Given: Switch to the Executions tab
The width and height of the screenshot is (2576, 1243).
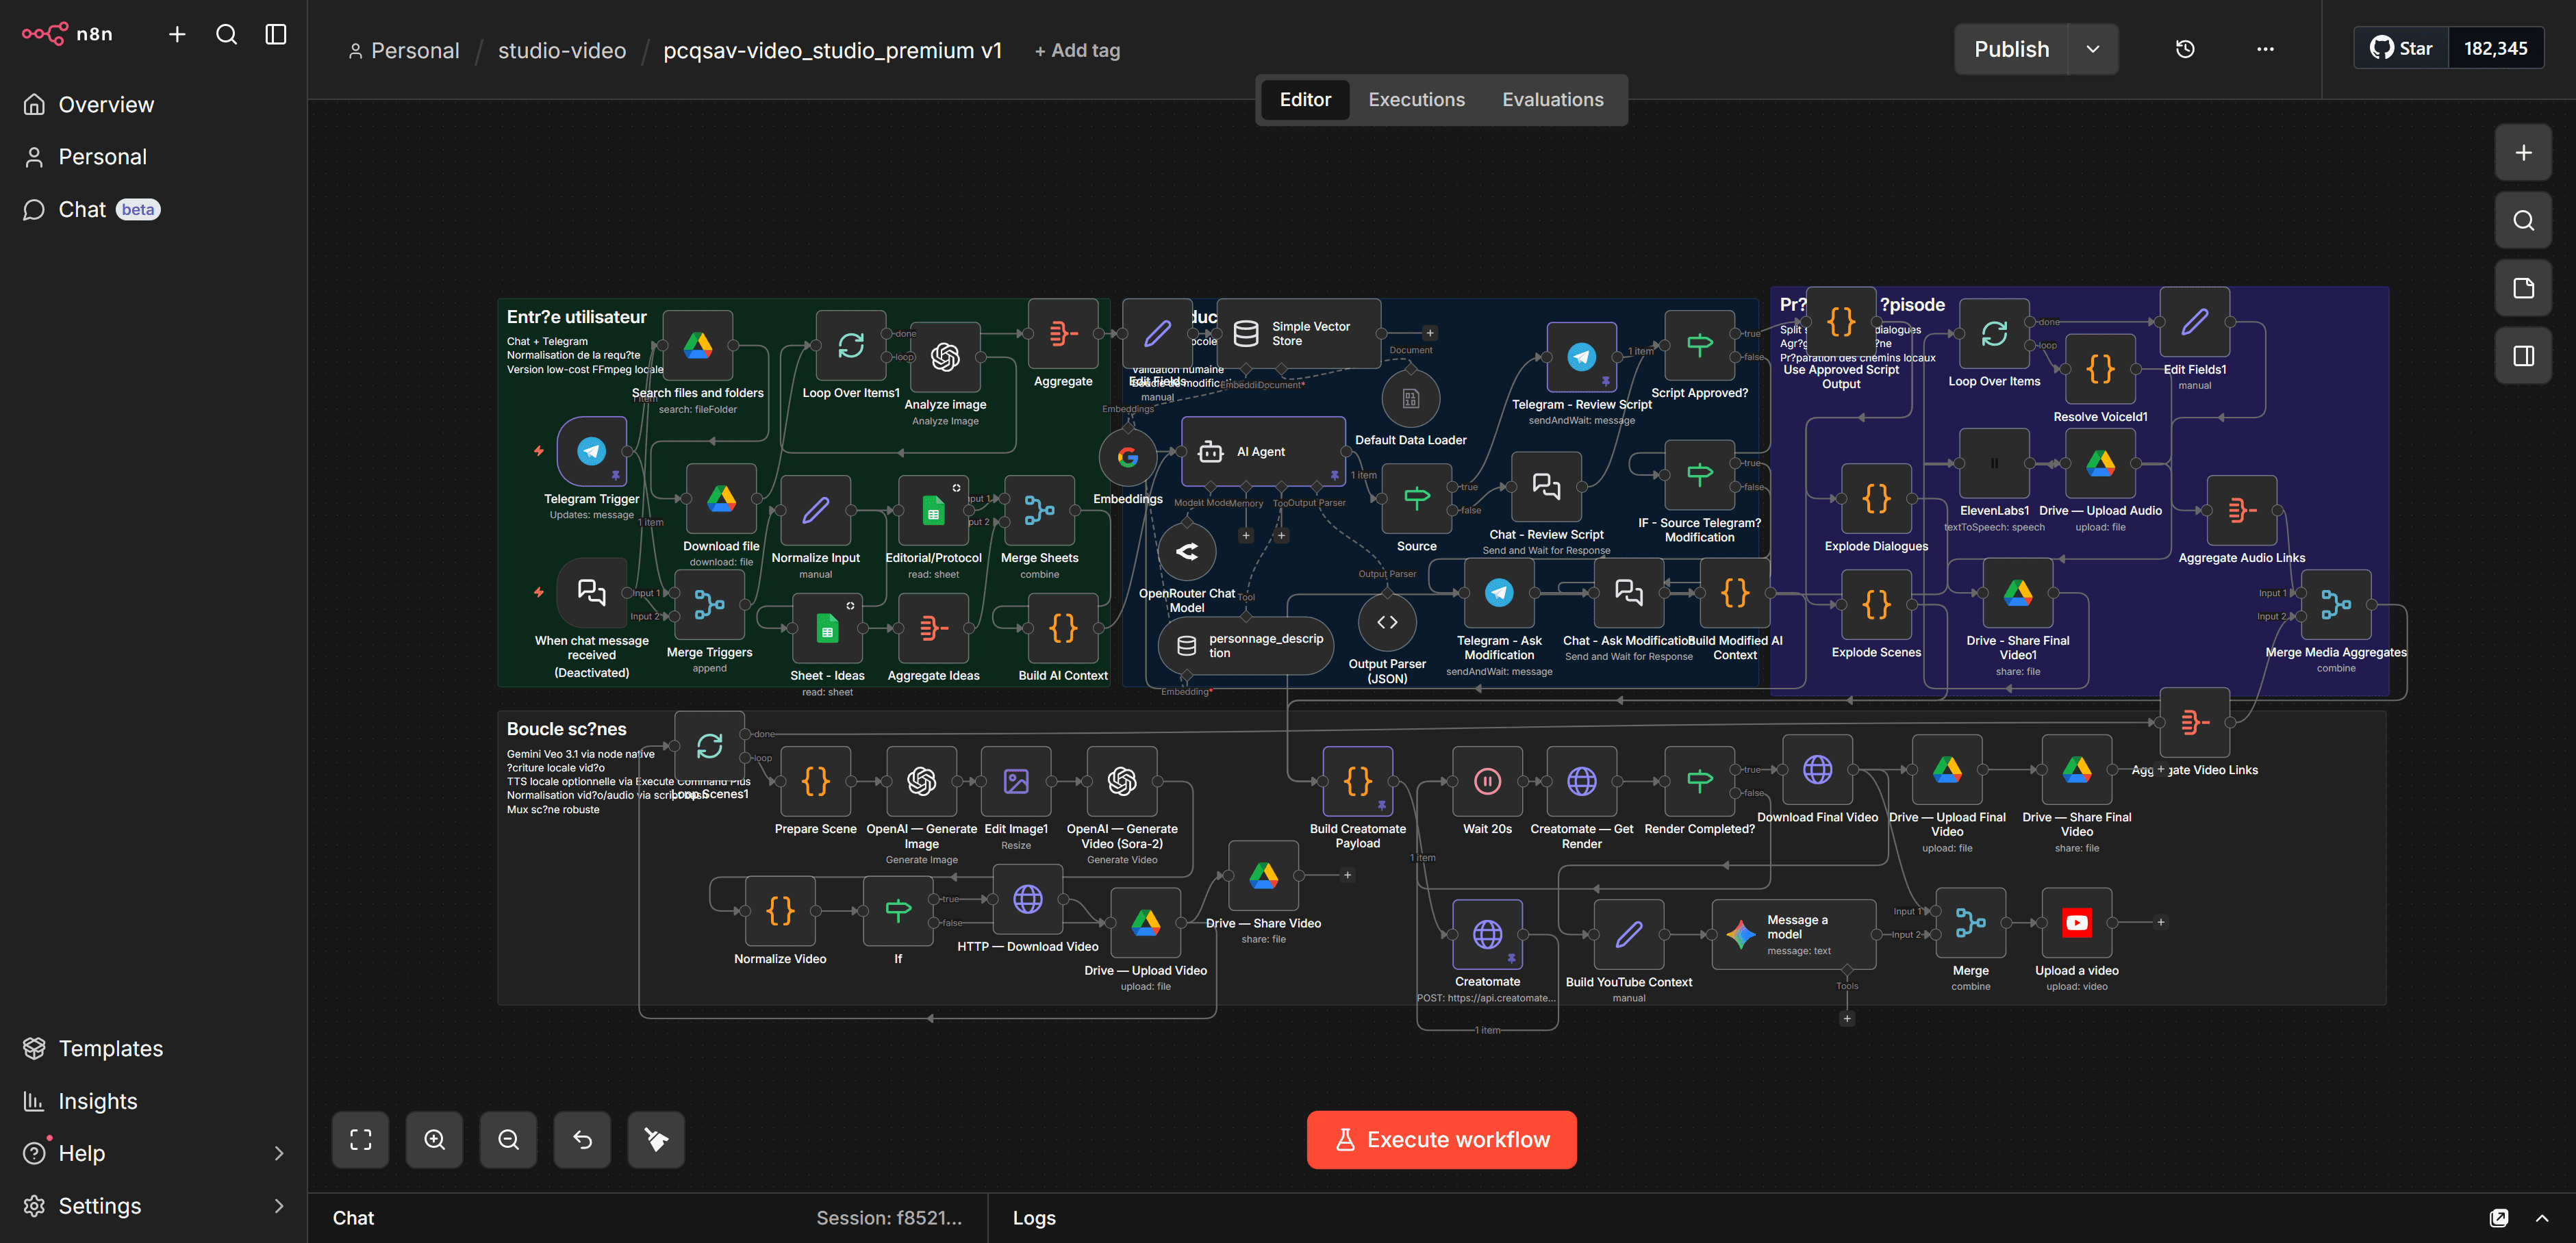Looking at the screenshot, I should pos(1416,99).
